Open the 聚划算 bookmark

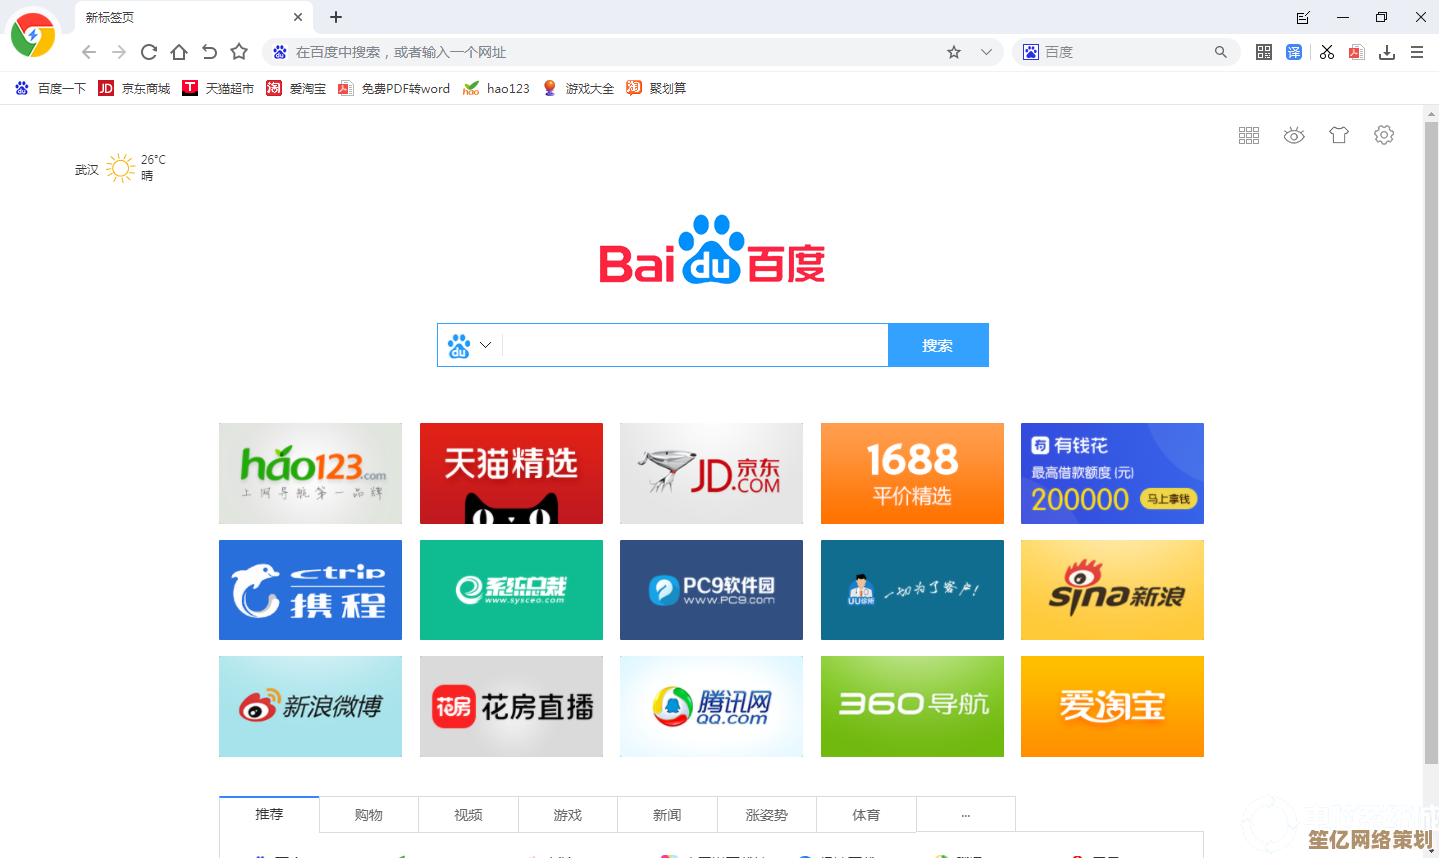(656, 88)
